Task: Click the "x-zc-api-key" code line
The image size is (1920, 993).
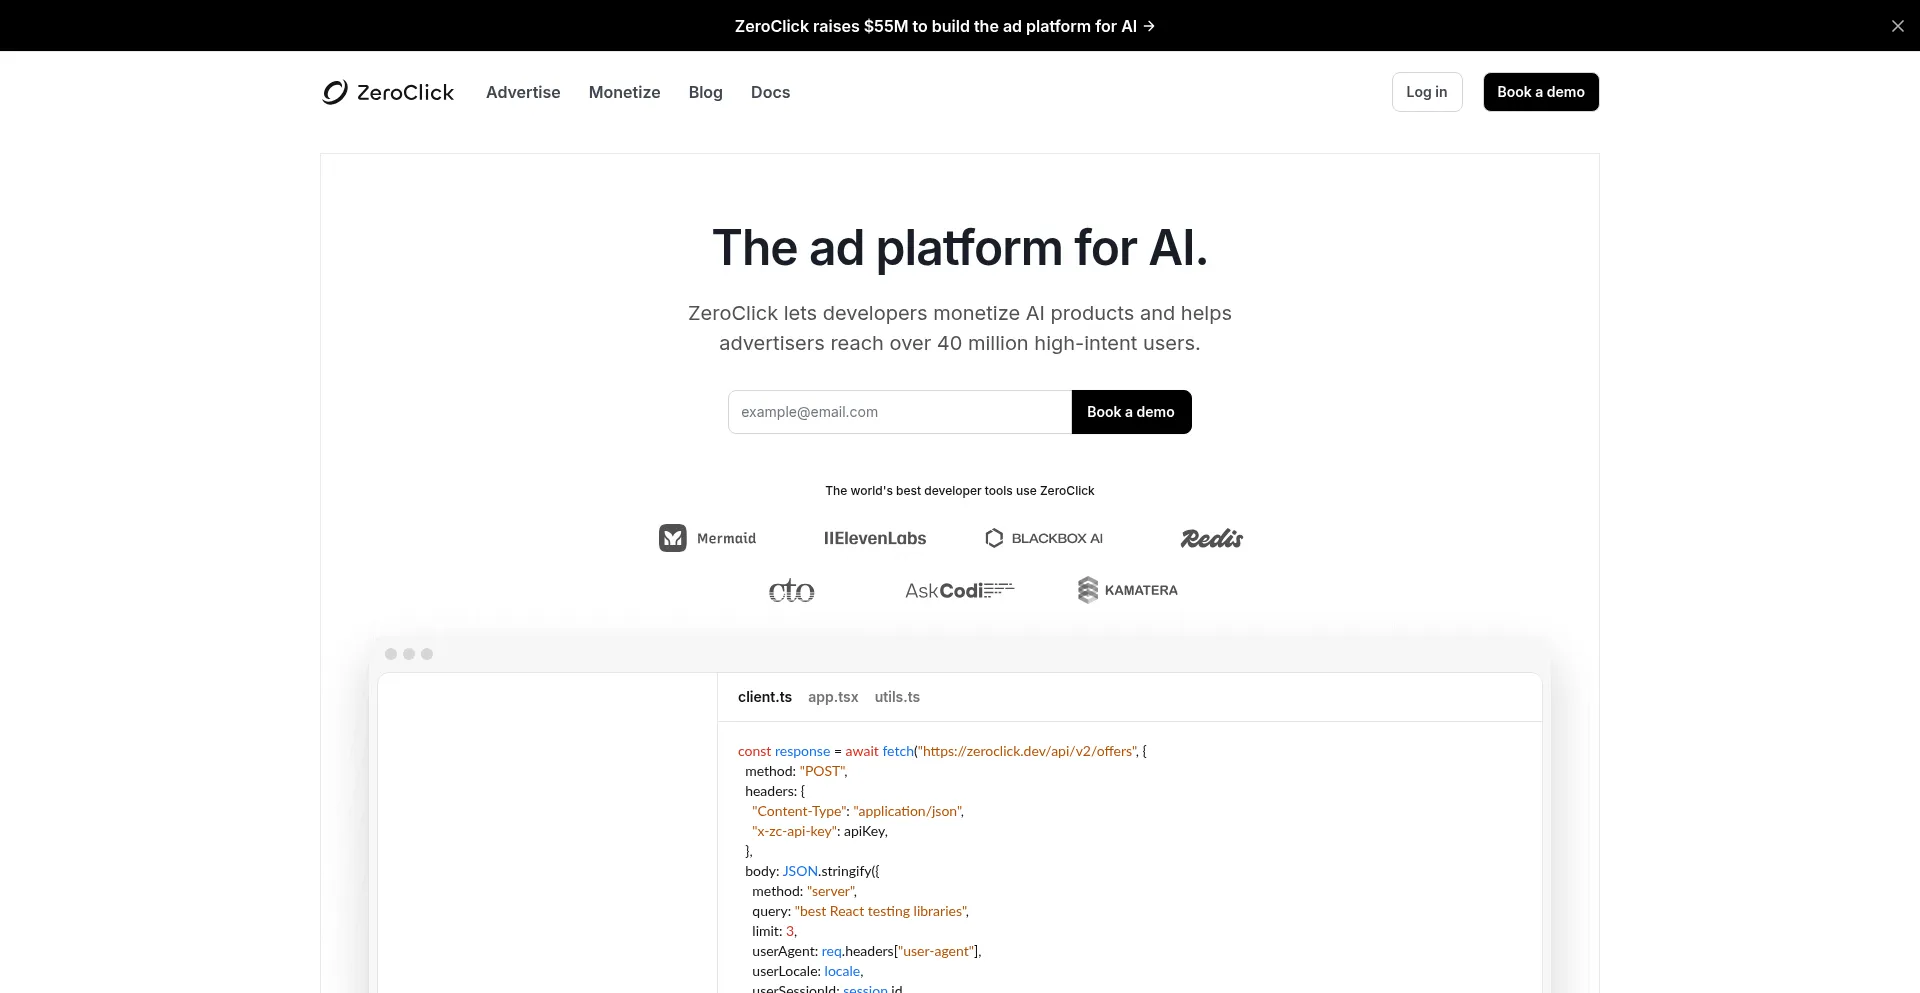Action: point(820,831)
